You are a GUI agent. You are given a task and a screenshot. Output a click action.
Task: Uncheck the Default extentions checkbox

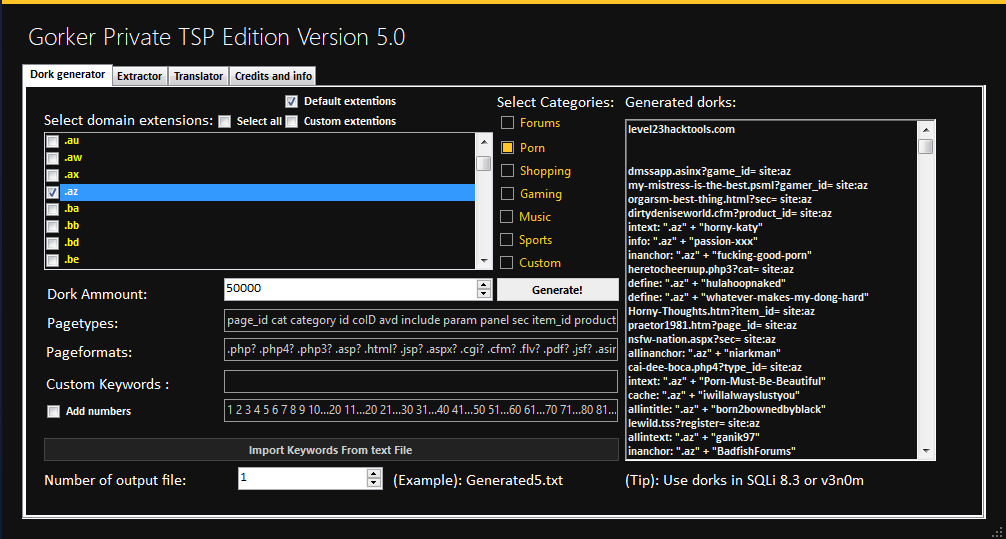(291, 101)
